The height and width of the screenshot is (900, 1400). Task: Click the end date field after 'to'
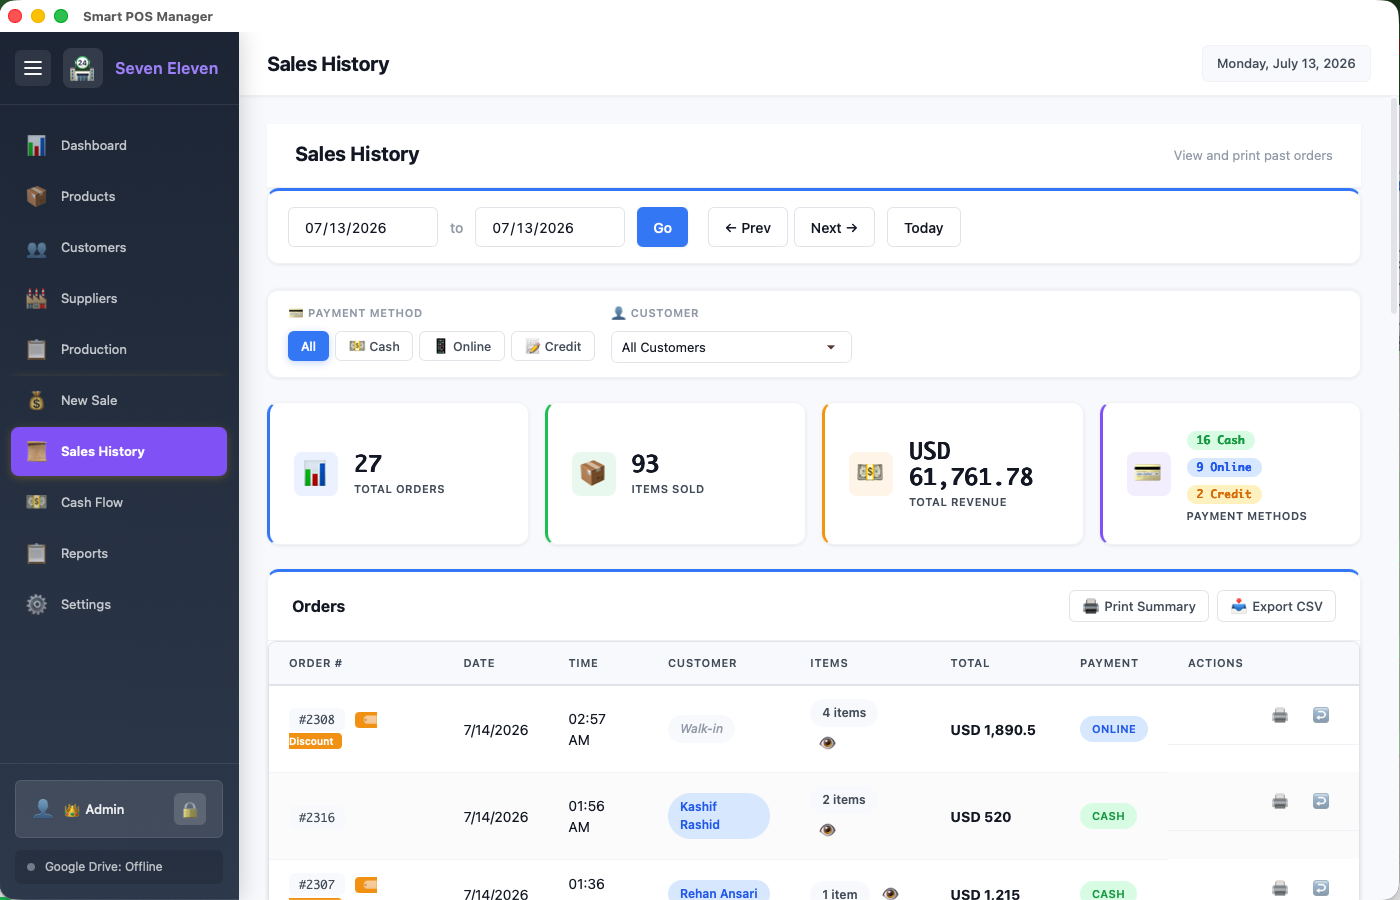tap(550, 227)
